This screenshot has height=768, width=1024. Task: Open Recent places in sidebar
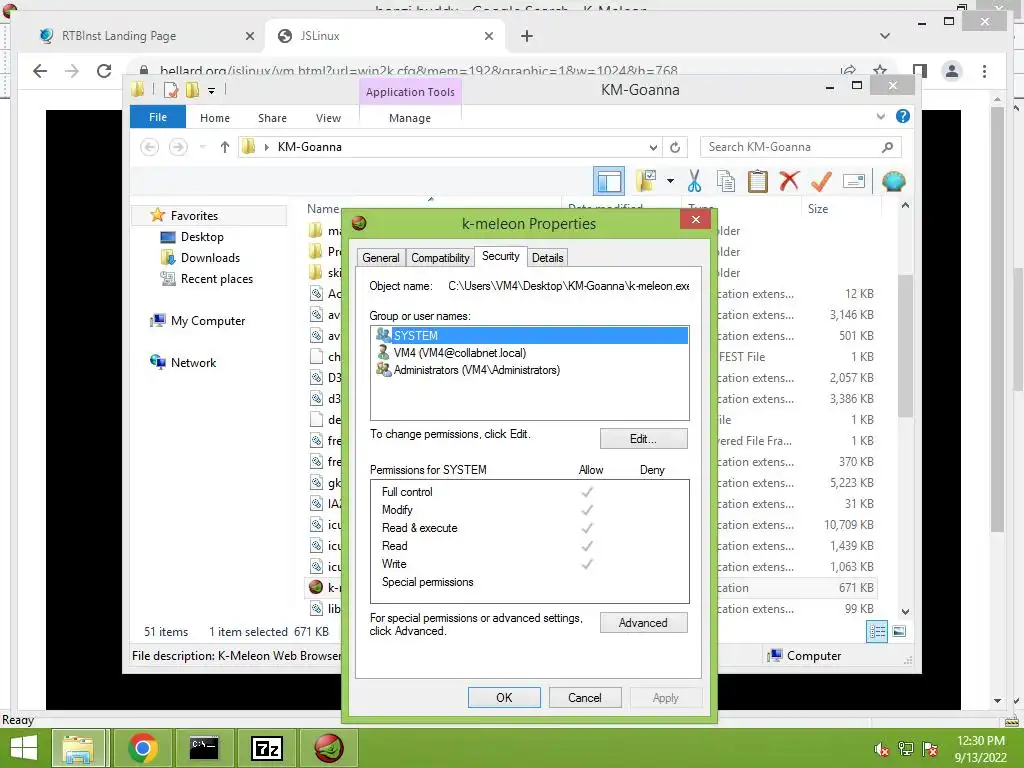click(x=216, y=279)
